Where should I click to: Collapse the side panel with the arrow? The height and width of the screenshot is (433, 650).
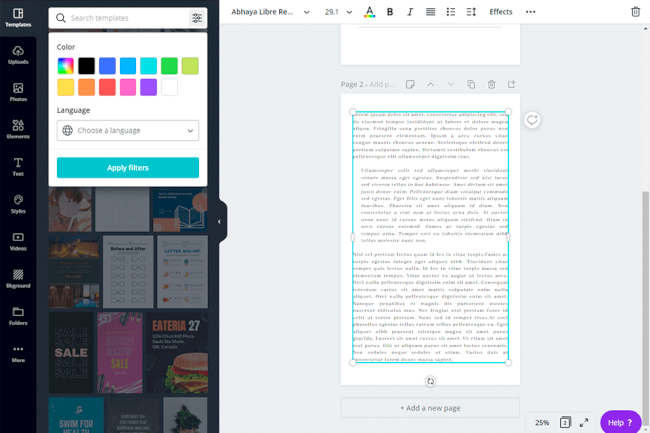tap(220, 222)
